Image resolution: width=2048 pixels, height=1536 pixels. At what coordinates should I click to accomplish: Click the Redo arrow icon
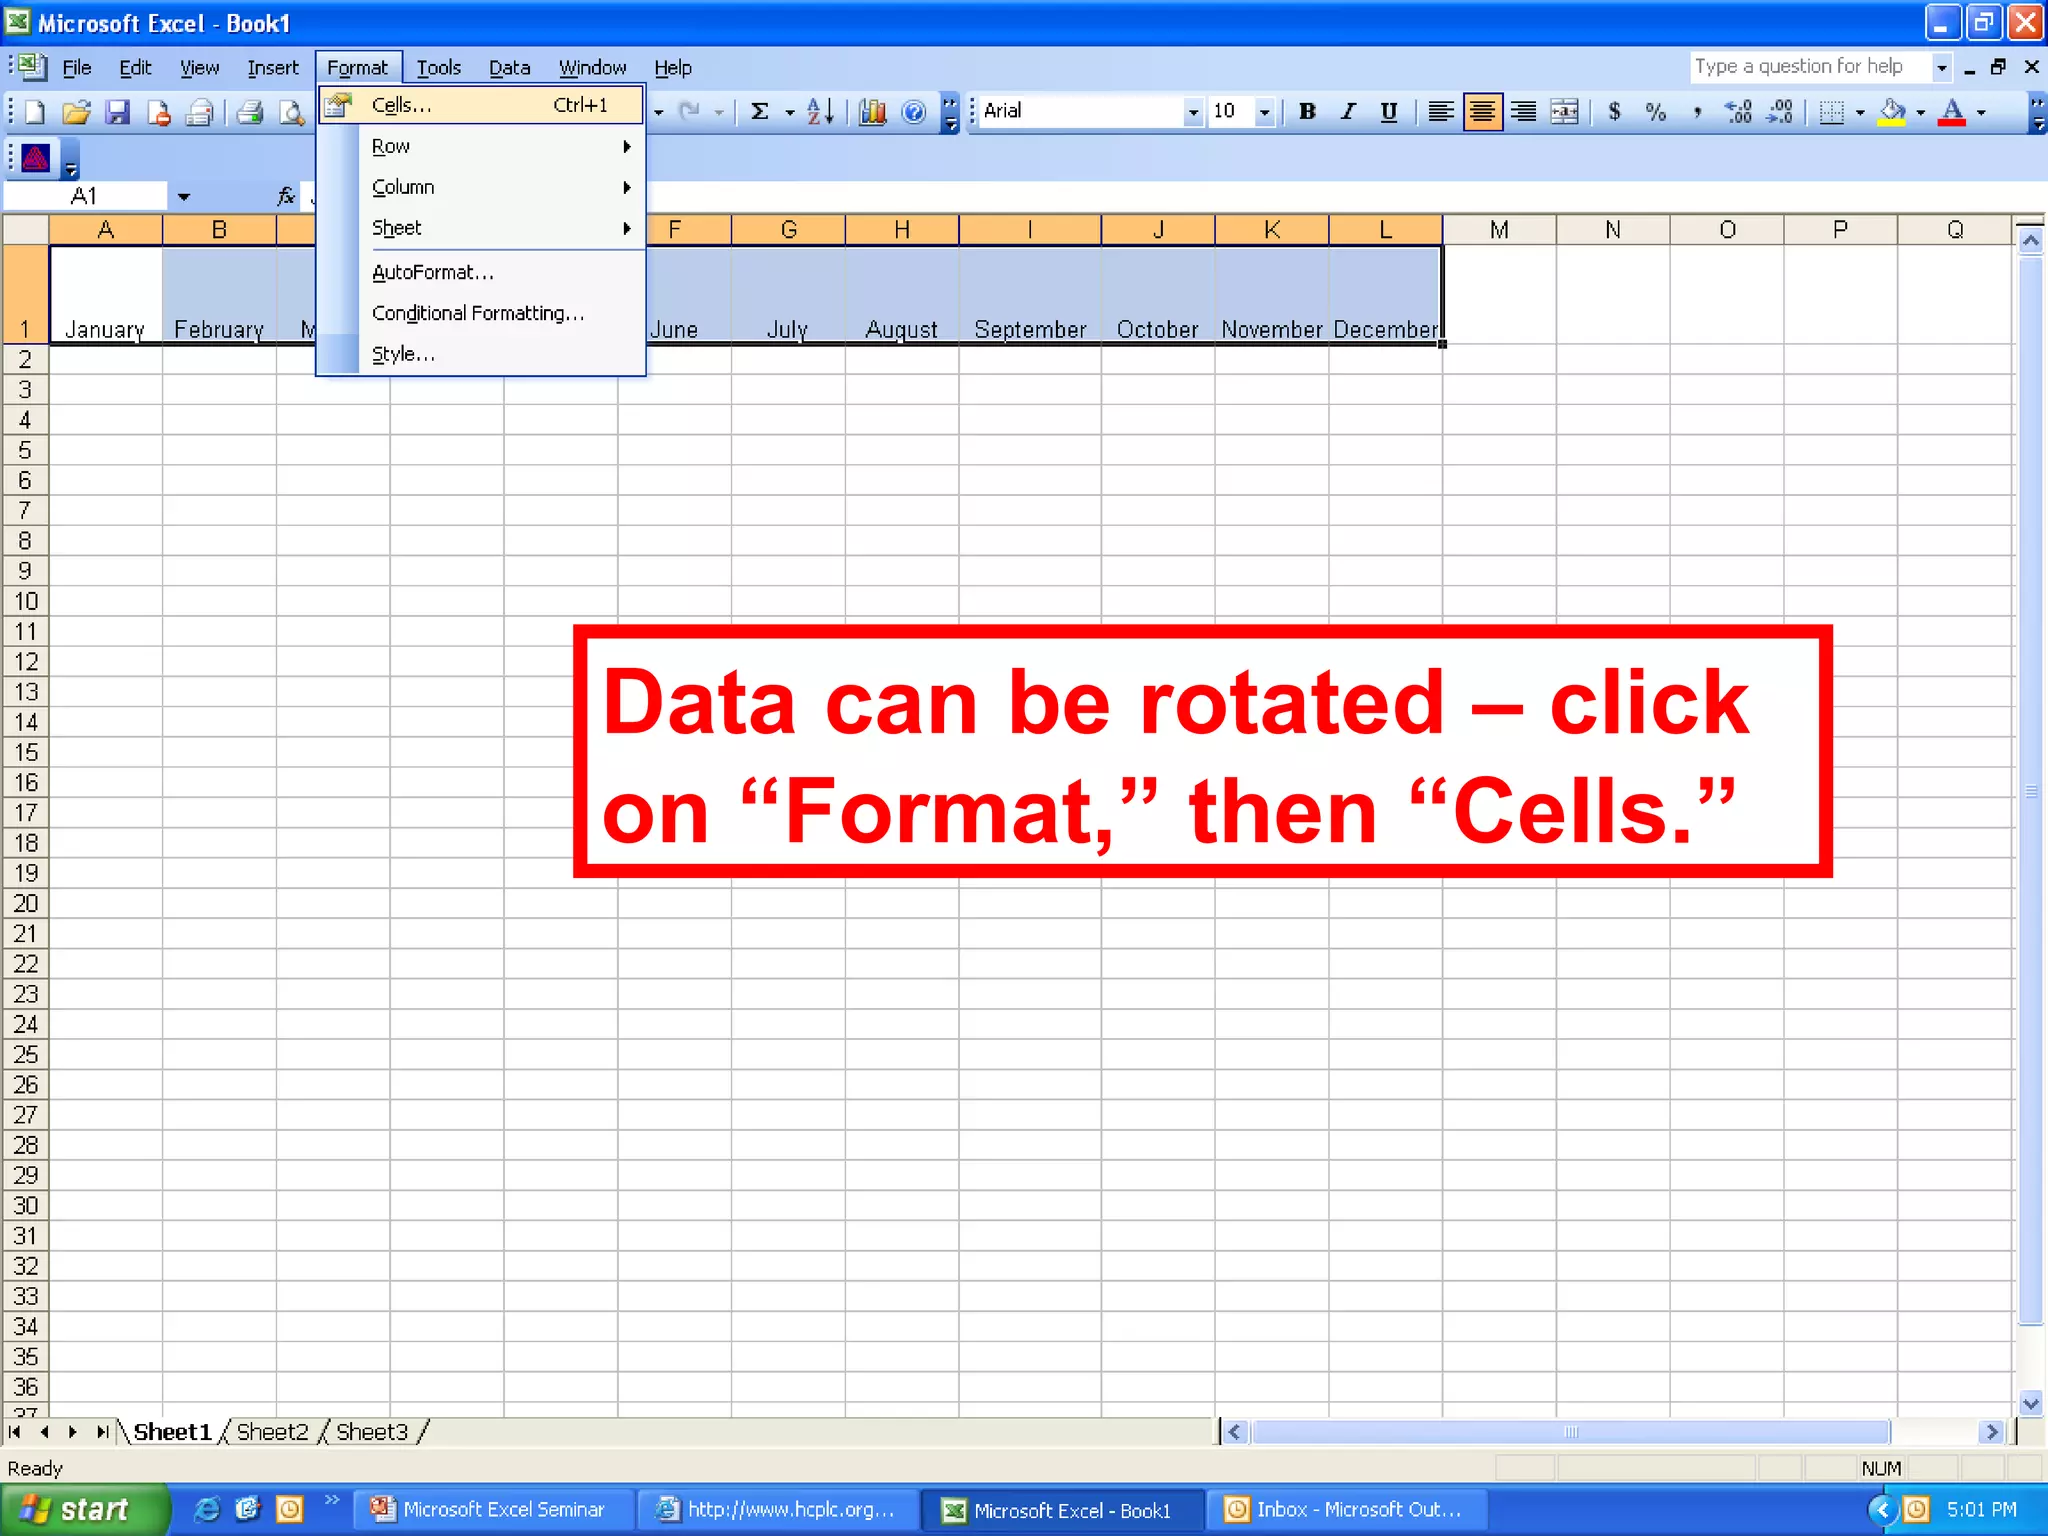click(689, 112)
